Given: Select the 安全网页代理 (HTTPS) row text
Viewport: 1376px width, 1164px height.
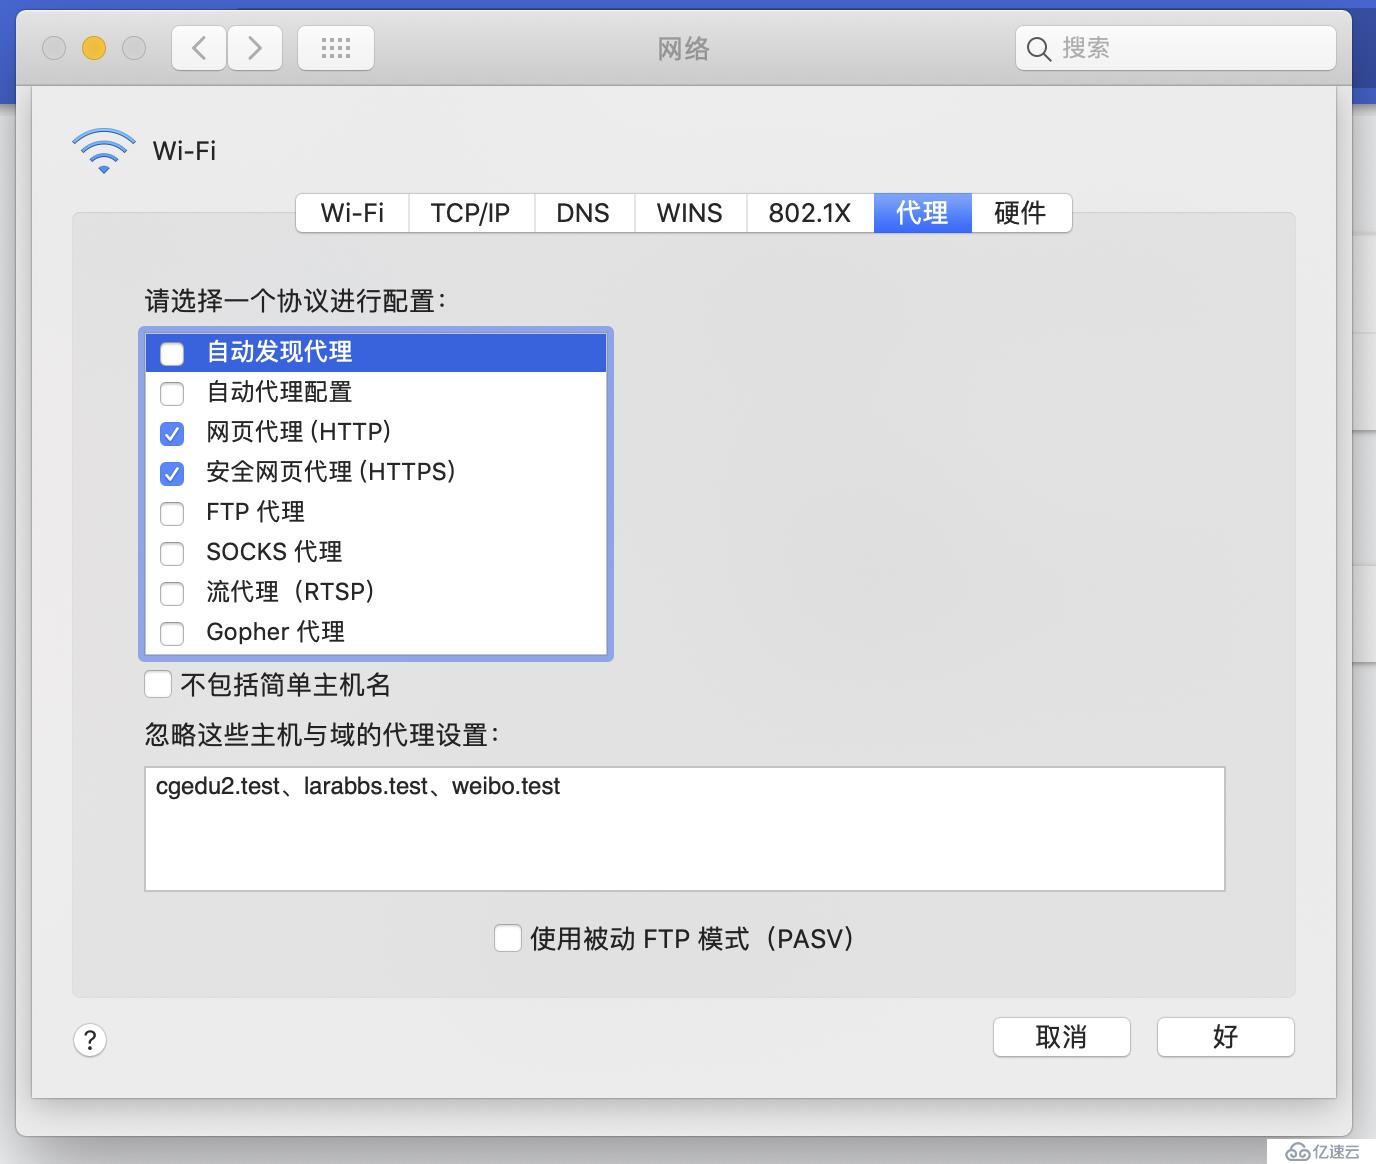Looking at the screenshot, I should pos(330,472).
